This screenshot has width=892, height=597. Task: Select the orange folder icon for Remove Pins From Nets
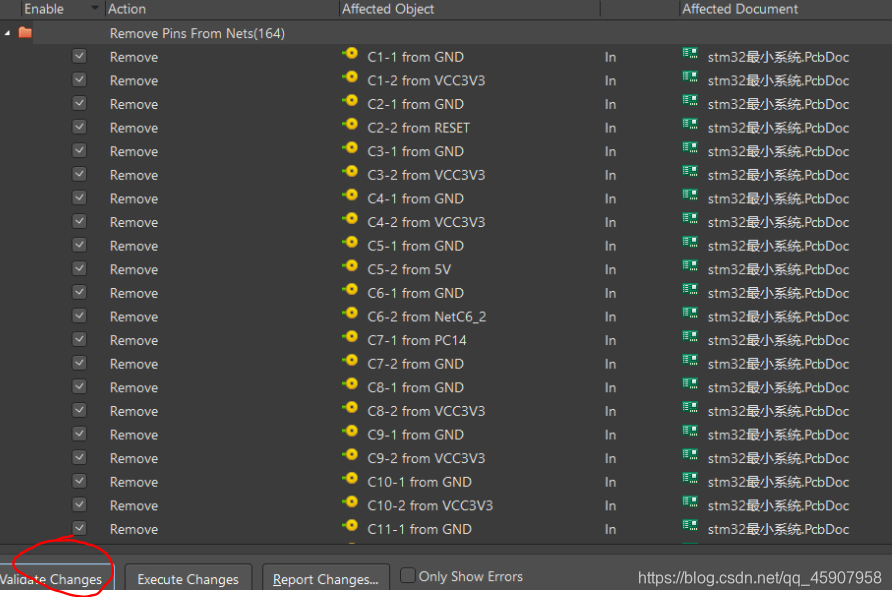(x=25, y=32)
